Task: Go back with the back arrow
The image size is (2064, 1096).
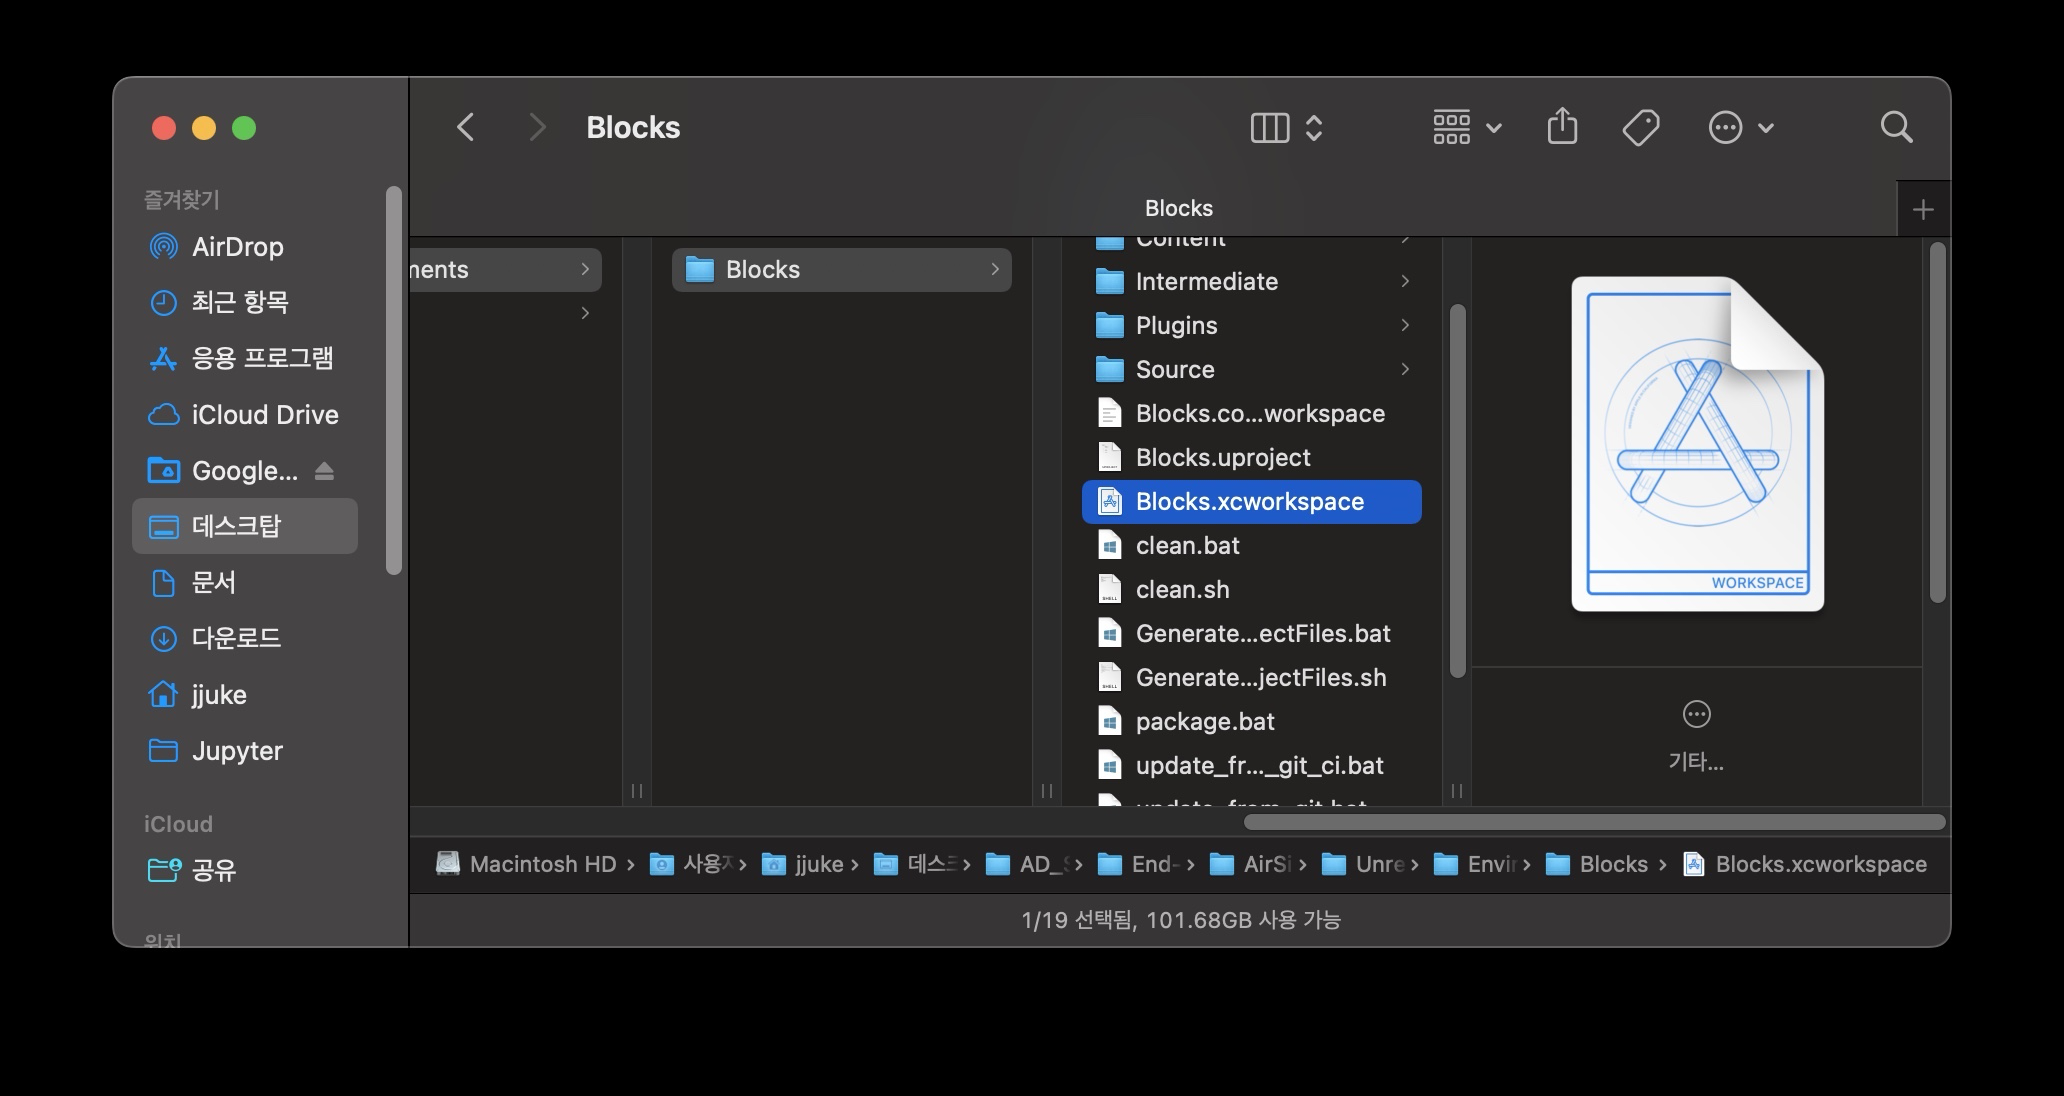Action: click(465, 127)
